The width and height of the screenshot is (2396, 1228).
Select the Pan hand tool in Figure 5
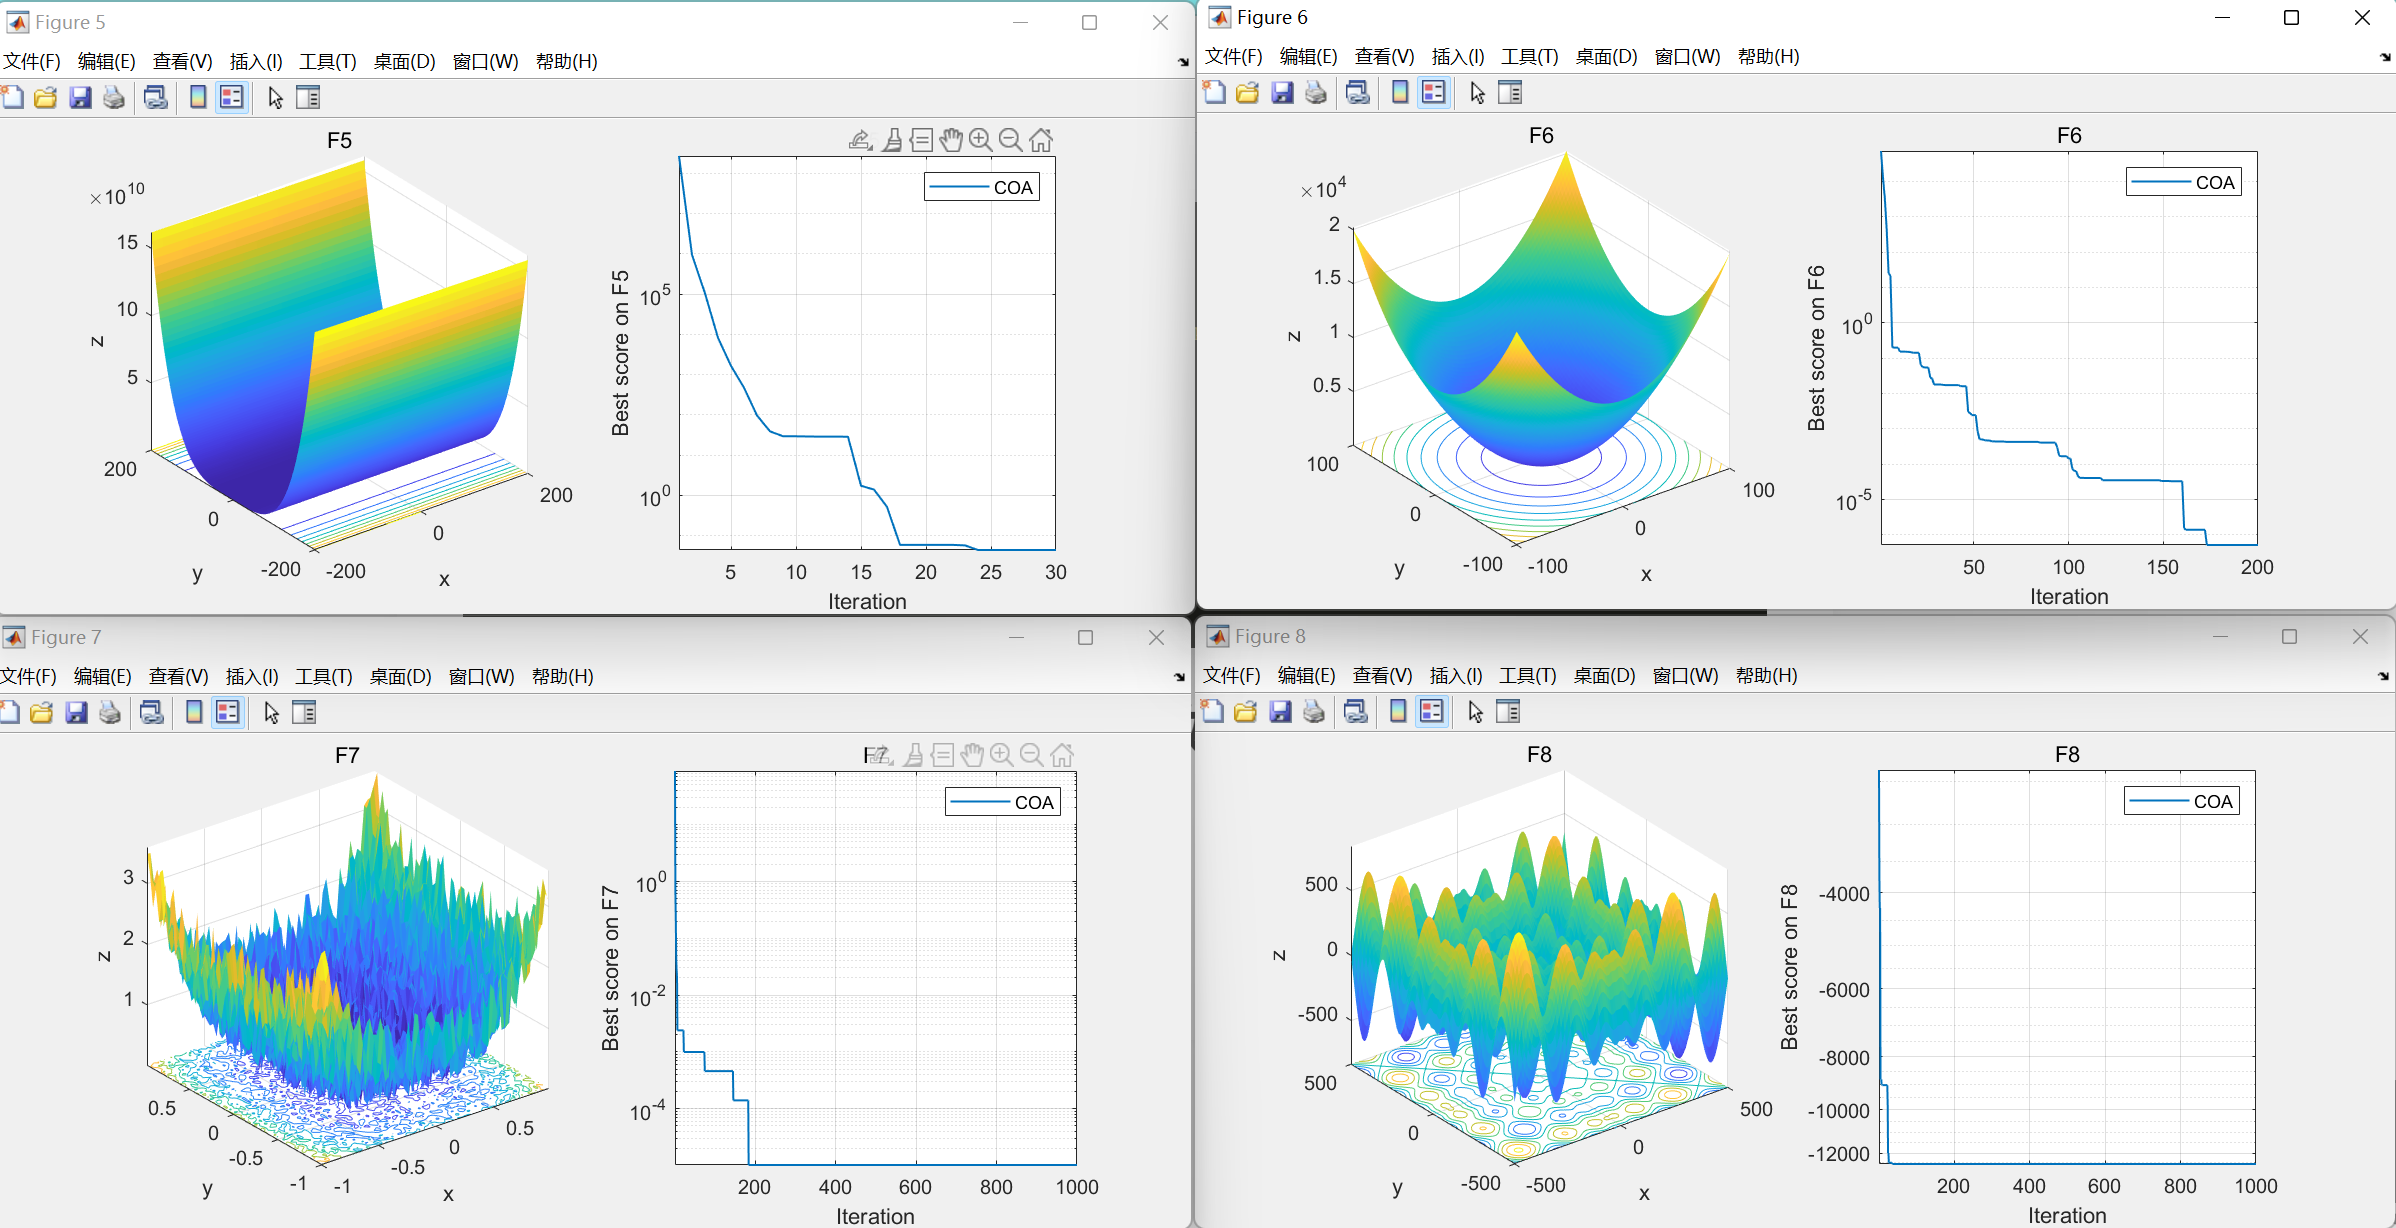pyautogui.click(x=951, y=140)
